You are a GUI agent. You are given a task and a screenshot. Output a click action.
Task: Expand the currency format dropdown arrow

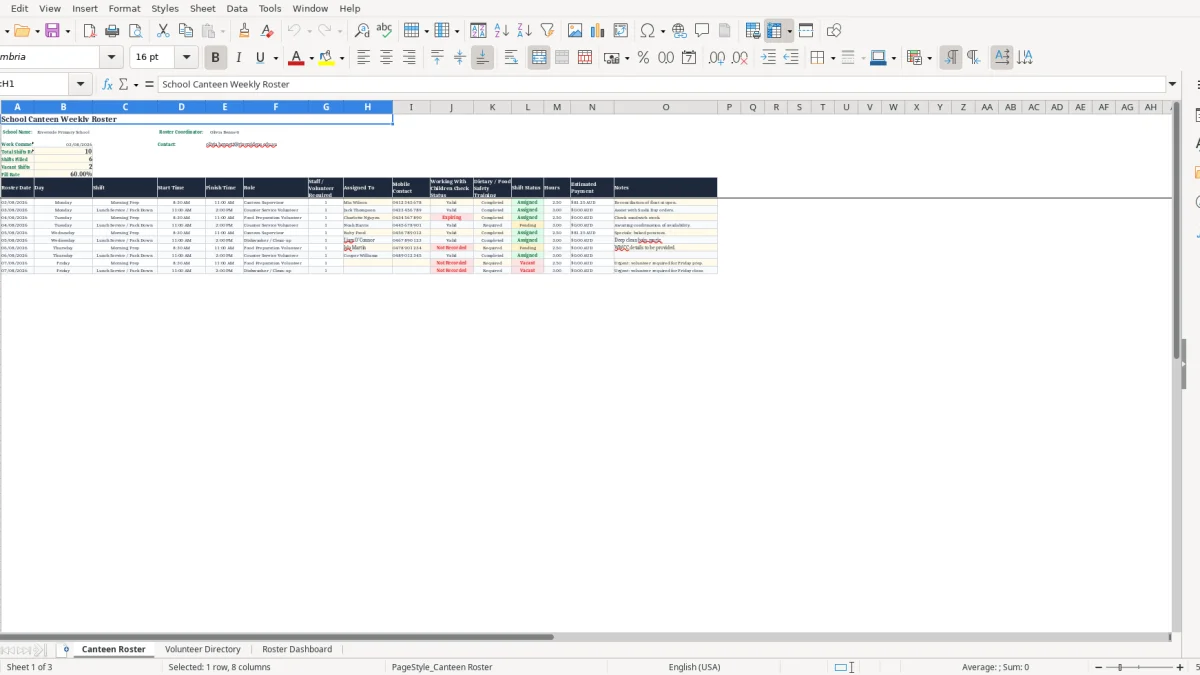[627, 58]
